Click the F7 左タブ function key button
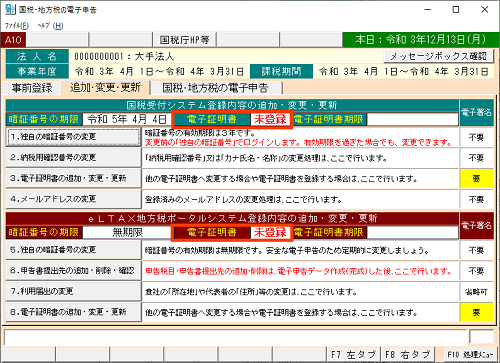Viewport: 500px width, 363px height. [x=353, y=354]
